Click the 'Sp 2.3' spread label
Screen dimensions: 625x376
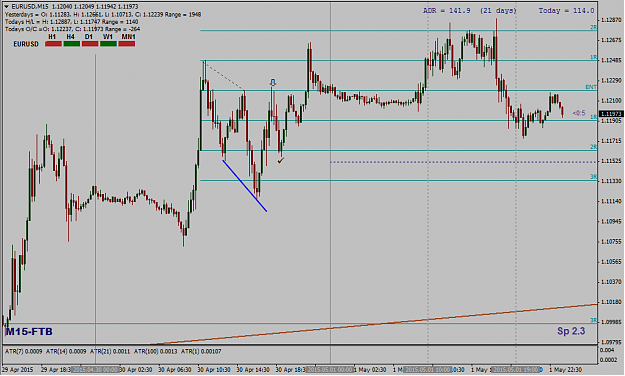[x=571, y=331]
